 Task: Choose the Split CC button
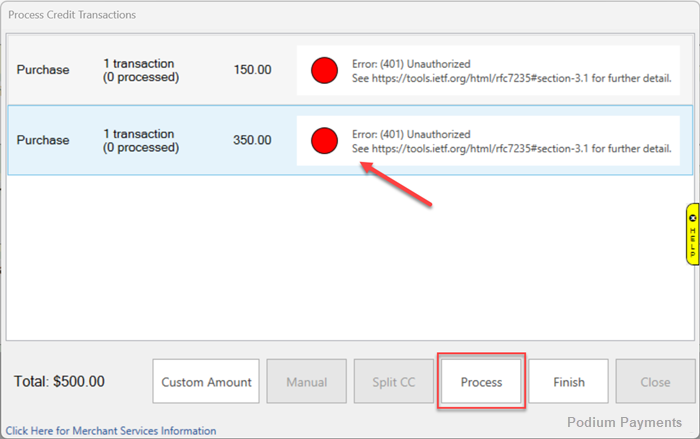pos(394,382)
